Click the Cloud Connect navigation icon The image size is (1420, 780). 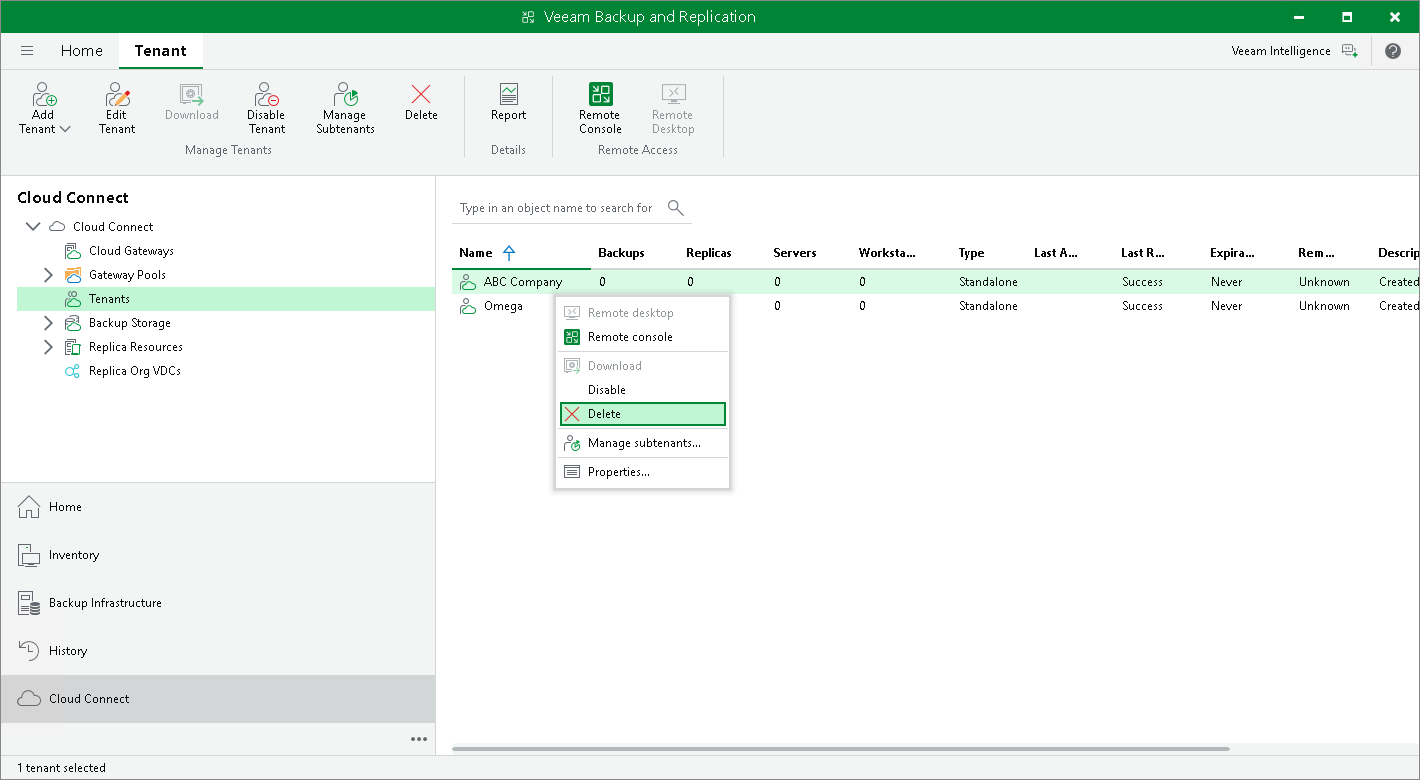pyautogui.click(x=30, y=699)
